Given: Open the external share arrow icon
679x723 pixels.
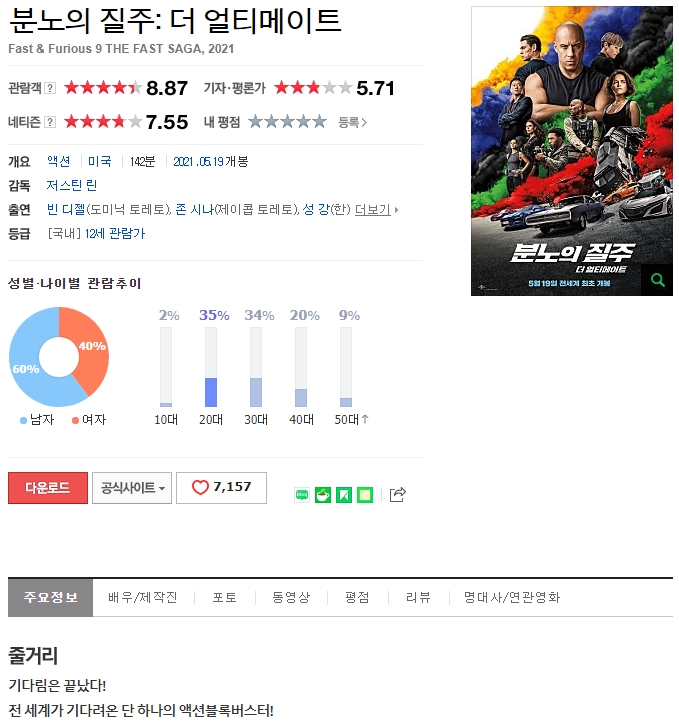Looking at the screenshot, I should tap(397, 494).
